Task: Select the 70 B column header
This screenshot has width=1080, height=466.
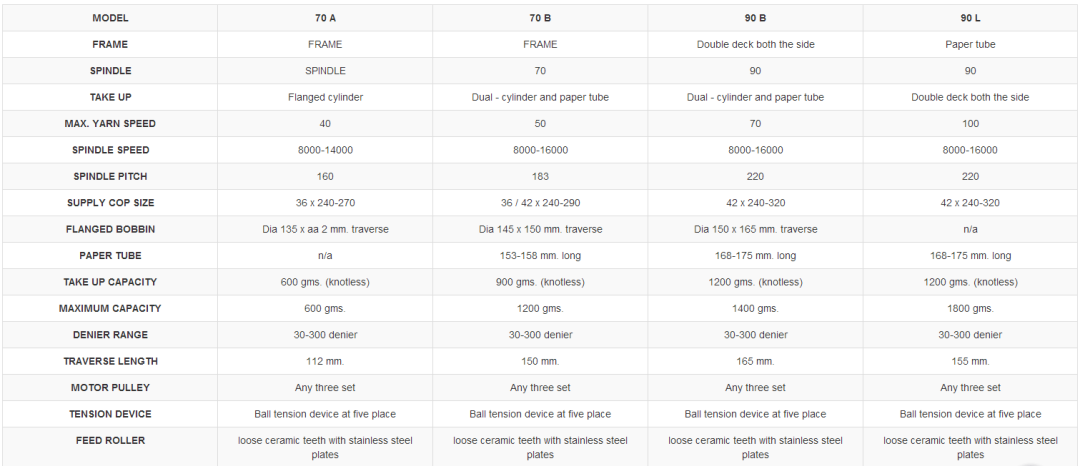Action: click(540, 18)
